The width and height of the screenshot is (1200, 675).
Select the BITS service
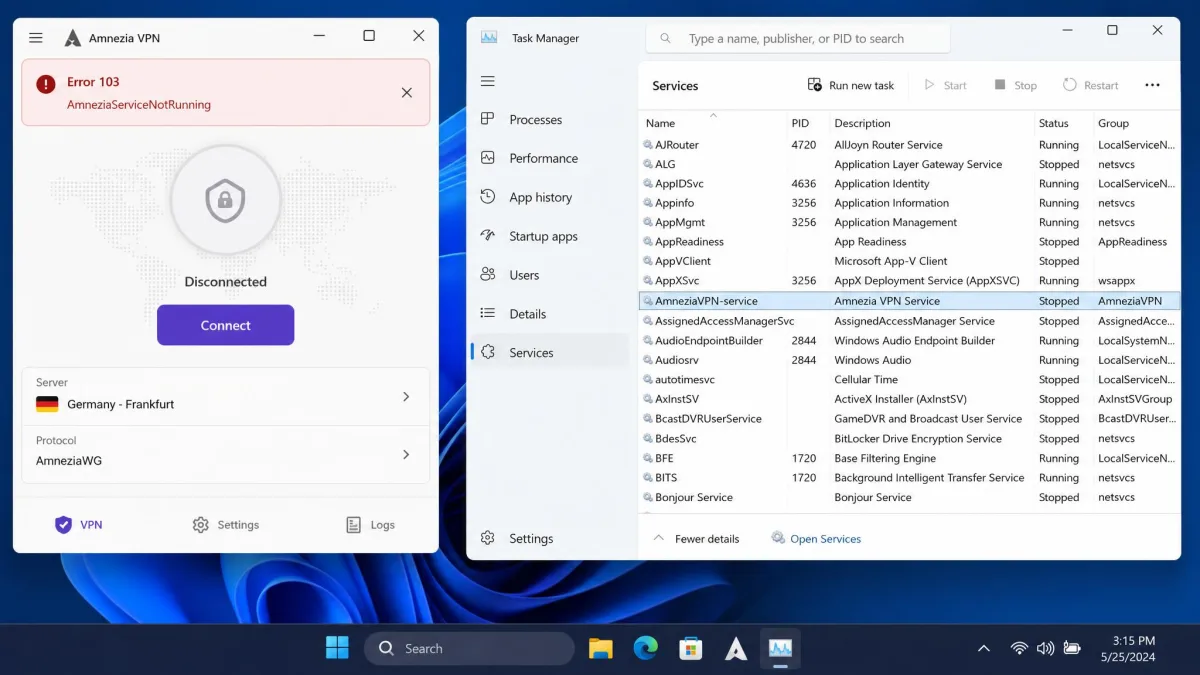click(x=909, y=478)
